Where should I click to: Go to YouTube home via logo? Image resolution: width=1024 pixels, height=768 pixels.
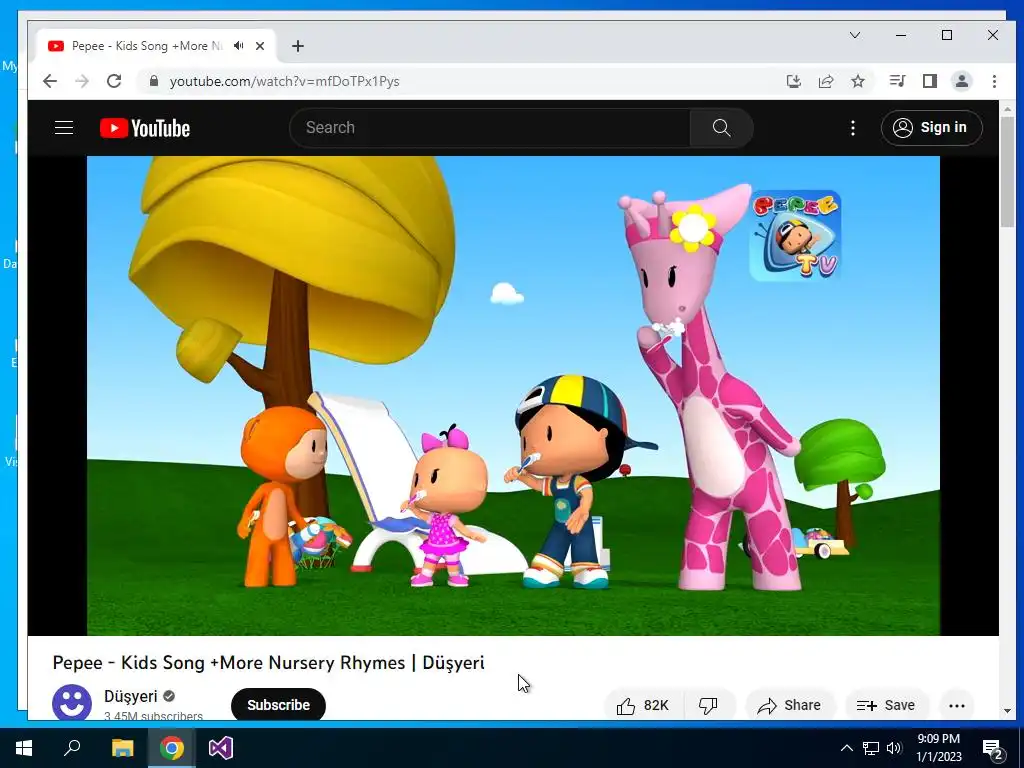click(145, 128)
